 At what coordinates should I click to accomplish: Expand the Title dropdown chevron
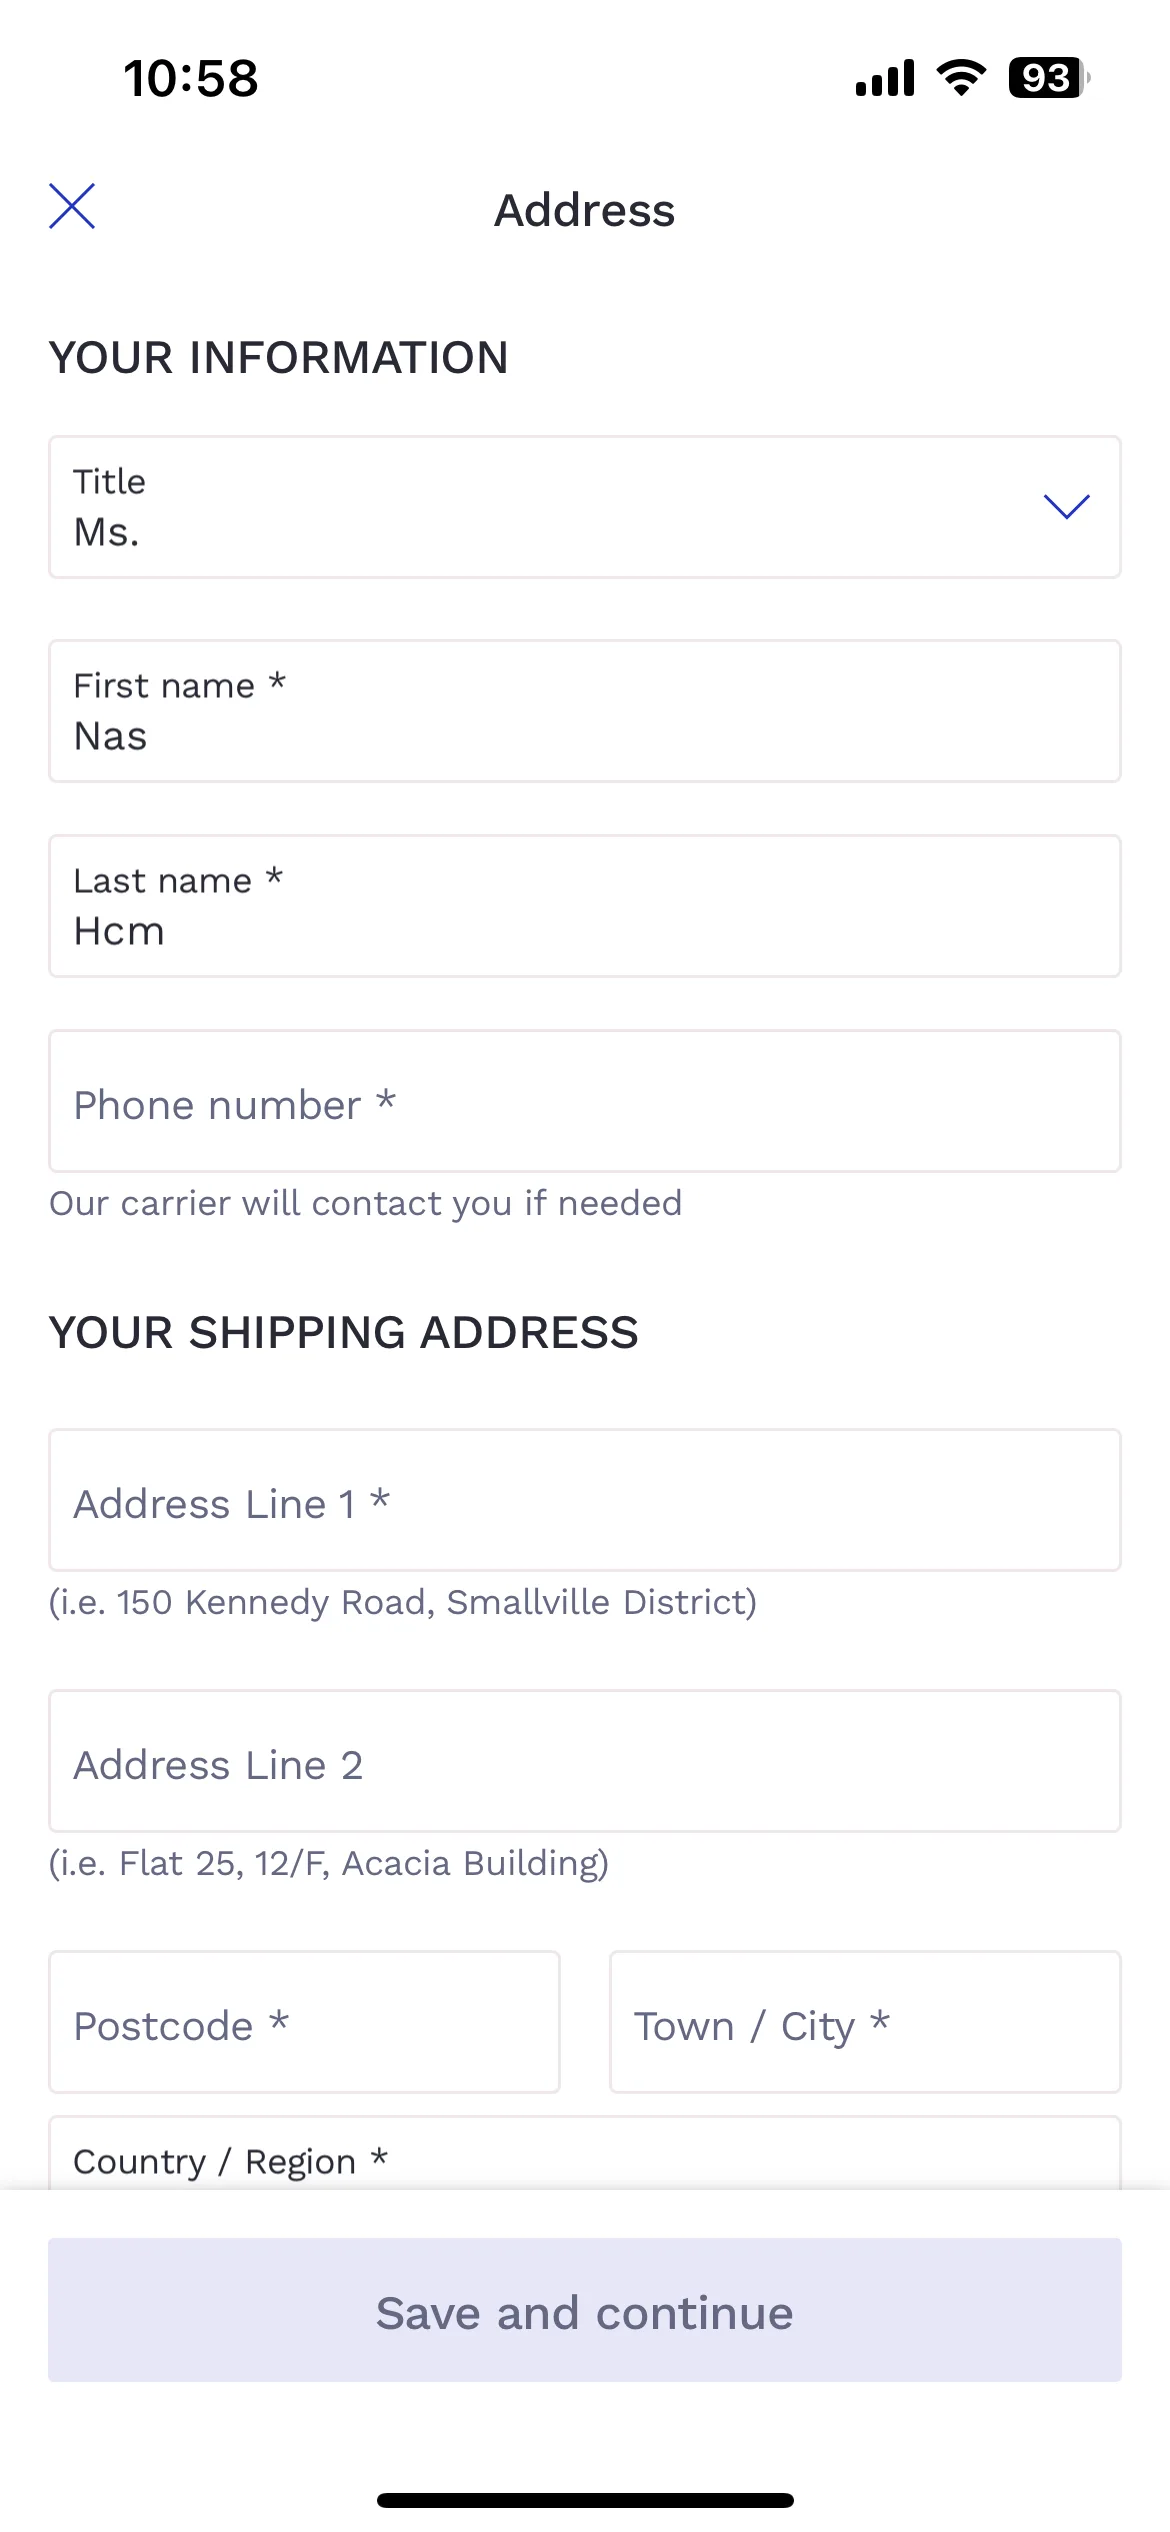tap(1066, 506)
